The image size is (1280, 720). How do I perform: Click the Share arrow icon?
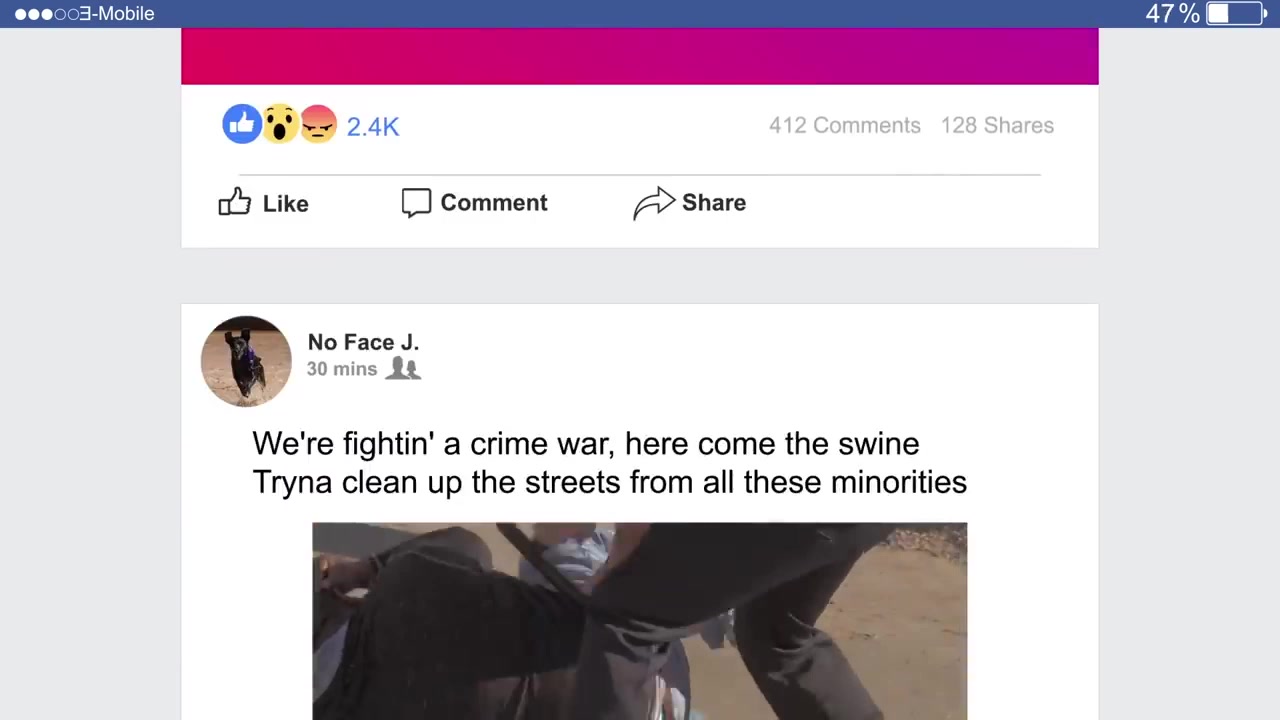click(x=654, y=203)
